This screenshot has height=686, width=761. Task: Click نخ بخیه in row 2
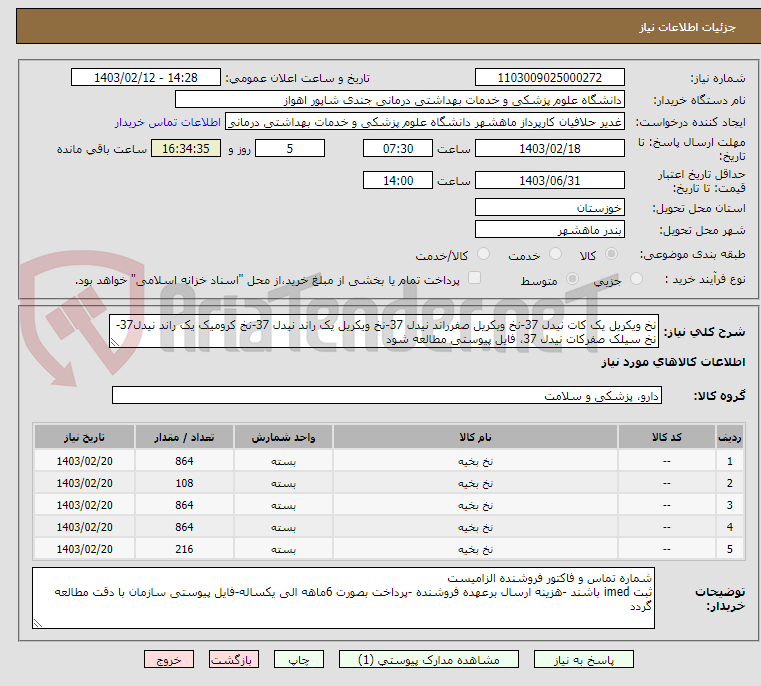(475, 484)
